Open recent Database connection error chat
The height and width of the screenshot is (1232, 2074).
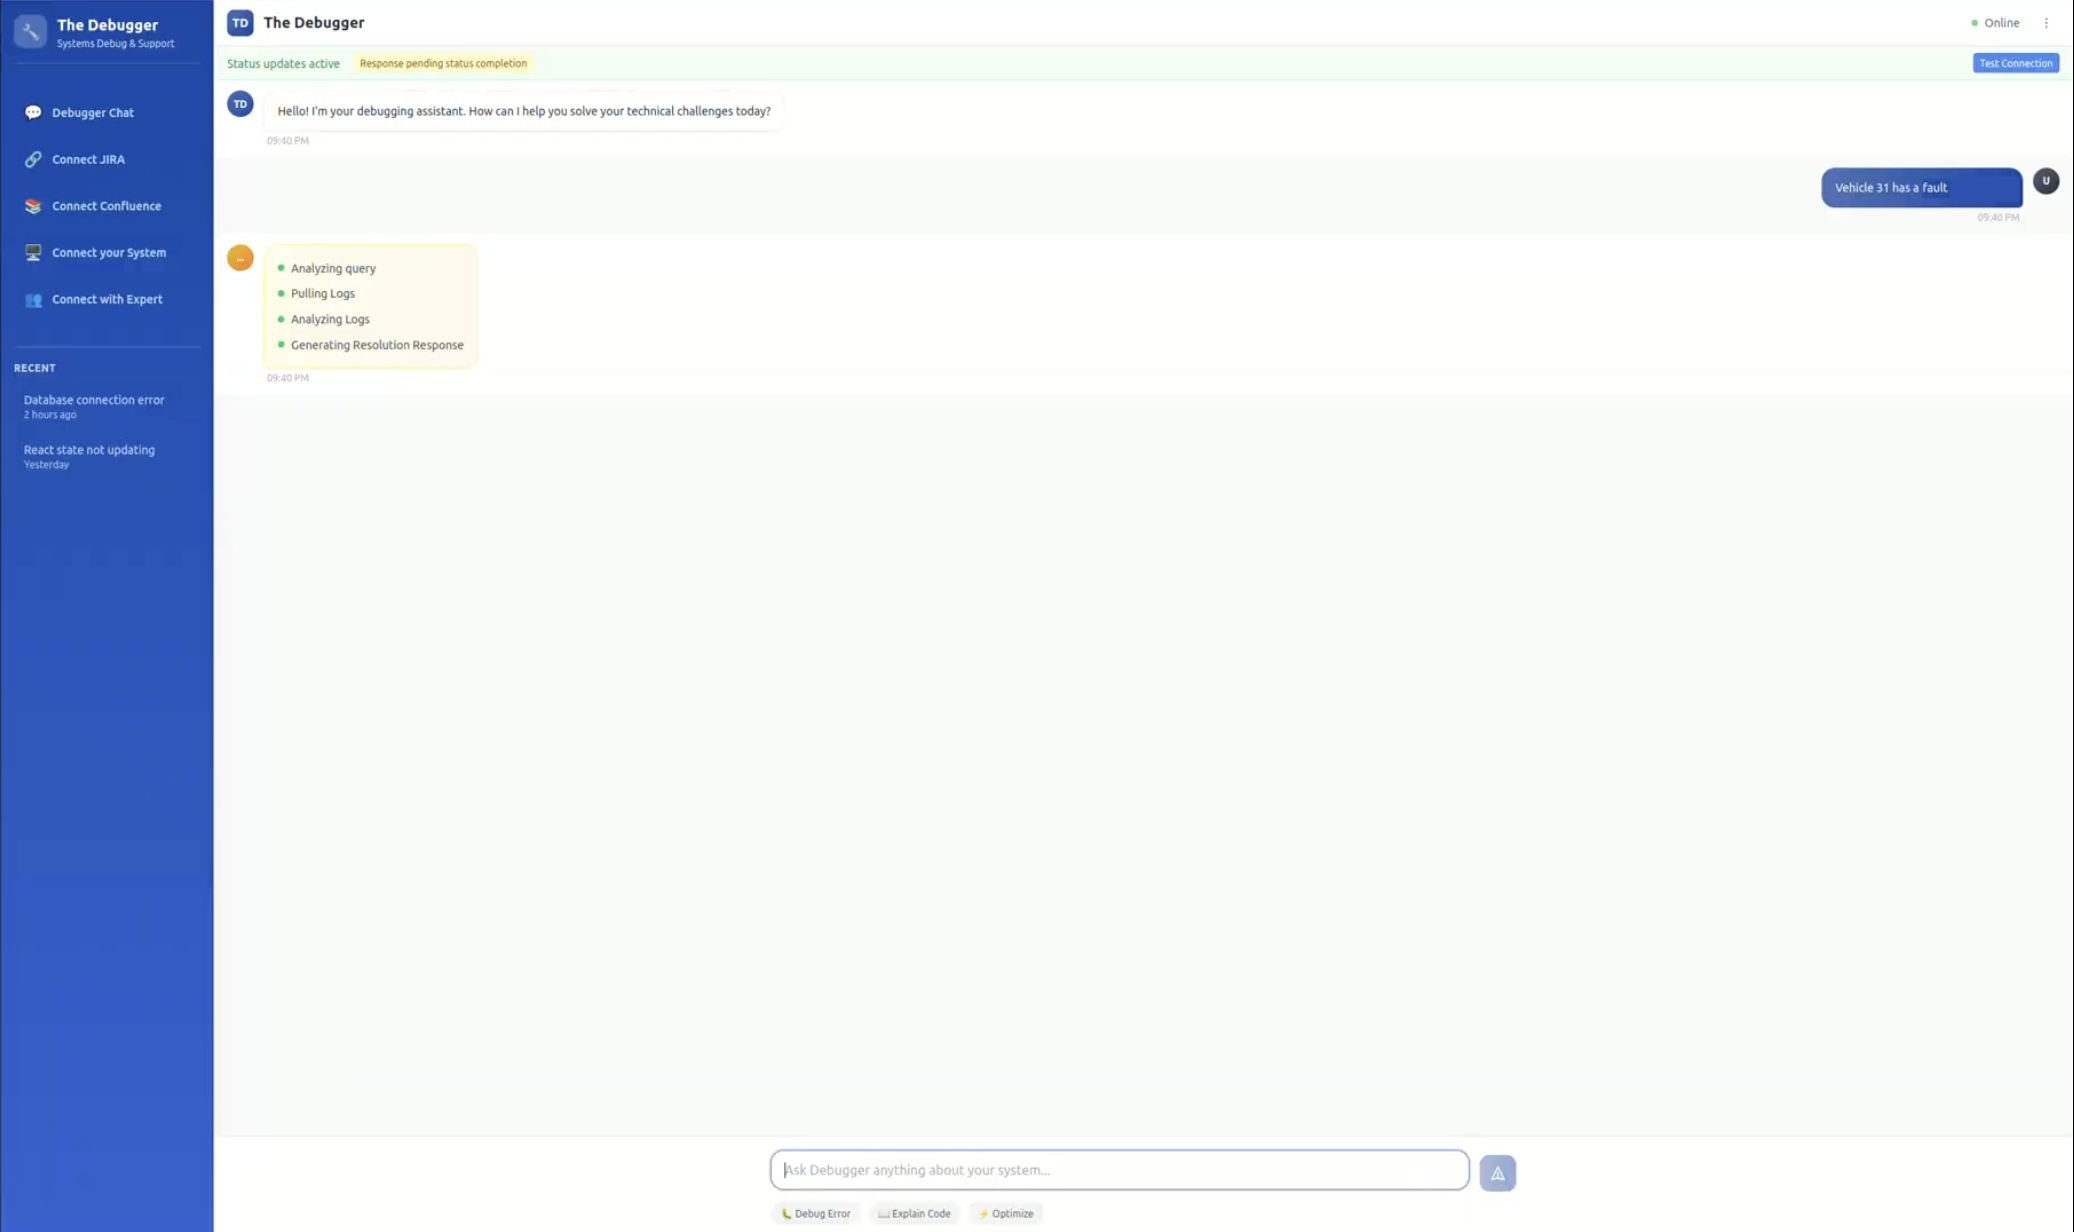click(94, 405)
